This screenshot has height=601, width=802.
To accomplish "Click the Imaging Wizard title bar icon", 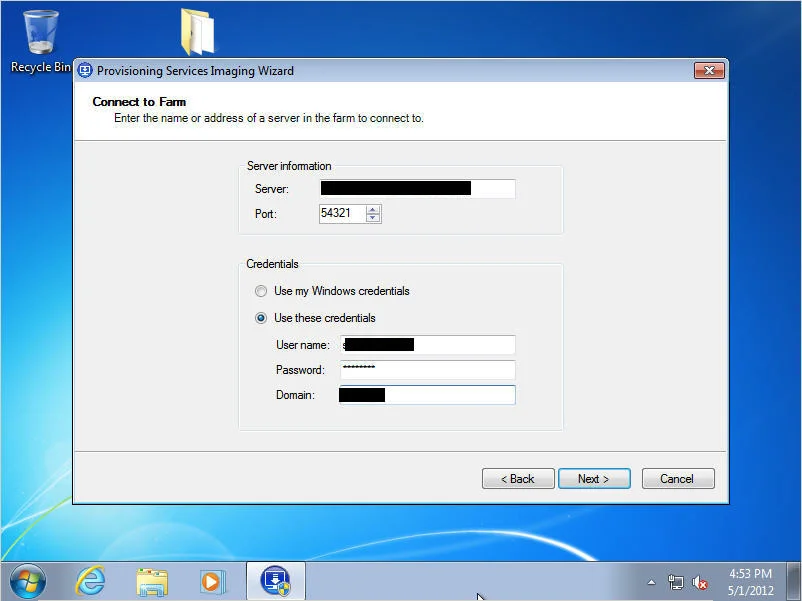I will click(x=85, y=71).
